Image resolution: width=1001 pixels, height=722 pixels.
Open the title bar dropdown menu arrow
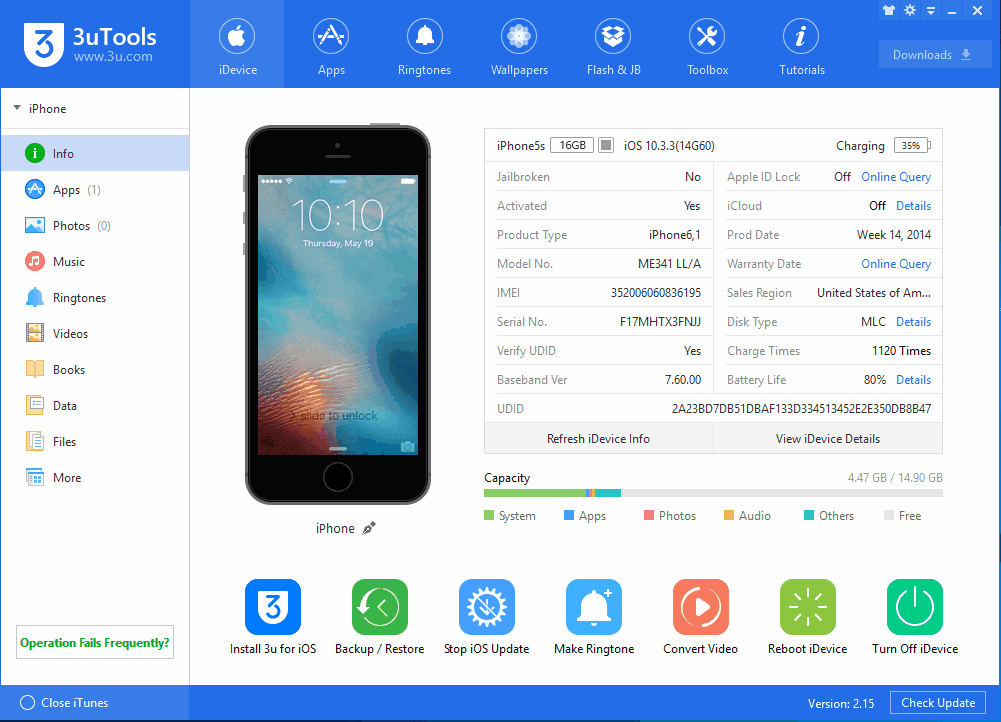click(931, 11)
